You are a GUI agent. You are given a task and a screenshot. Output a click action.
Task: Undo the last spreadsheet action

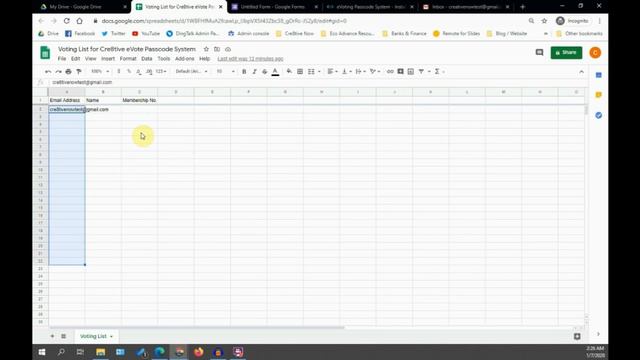coord(48,71)
